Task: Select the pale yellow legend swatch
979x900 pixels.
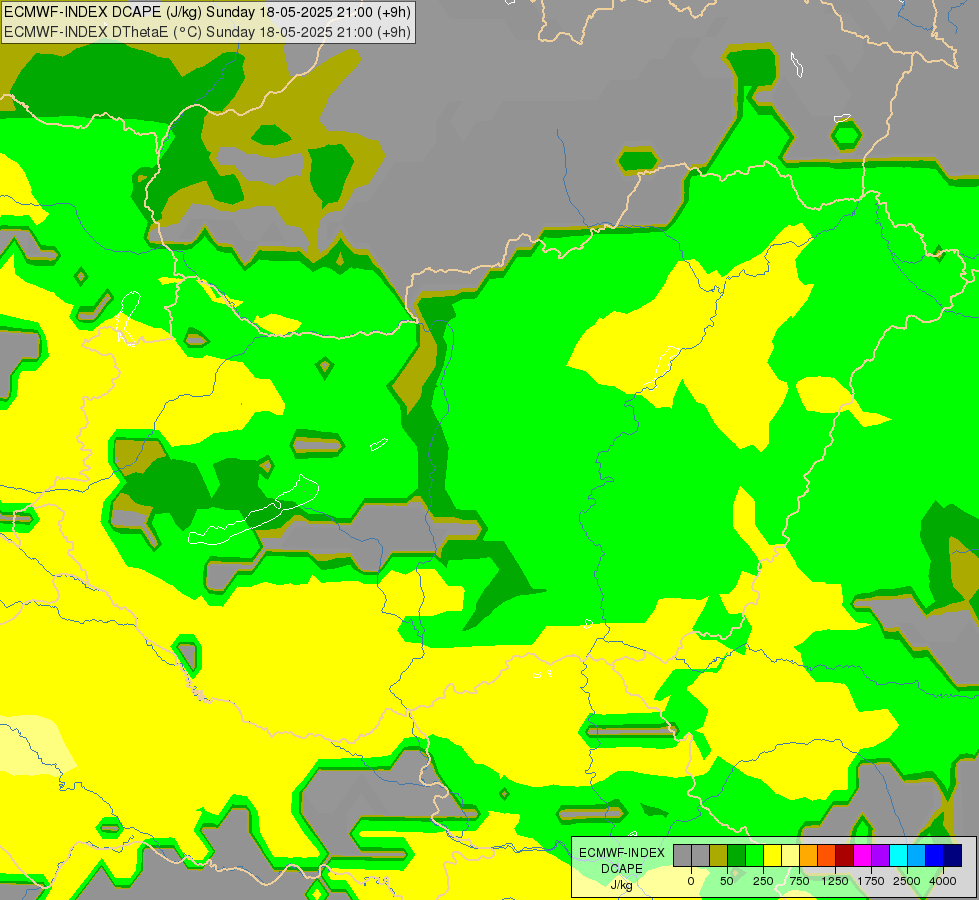Action: tap(791, 855)
